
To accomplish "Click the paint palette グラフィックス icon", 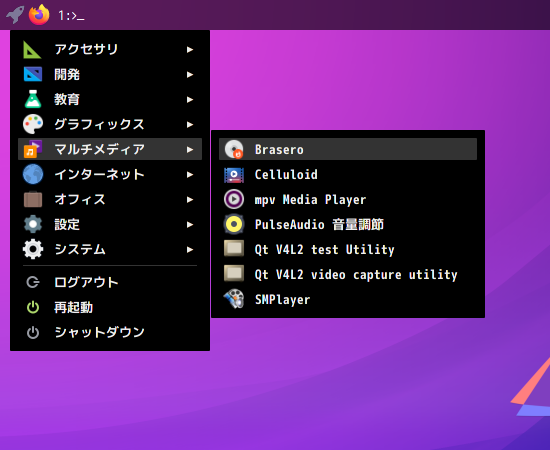I will [33, 124].
